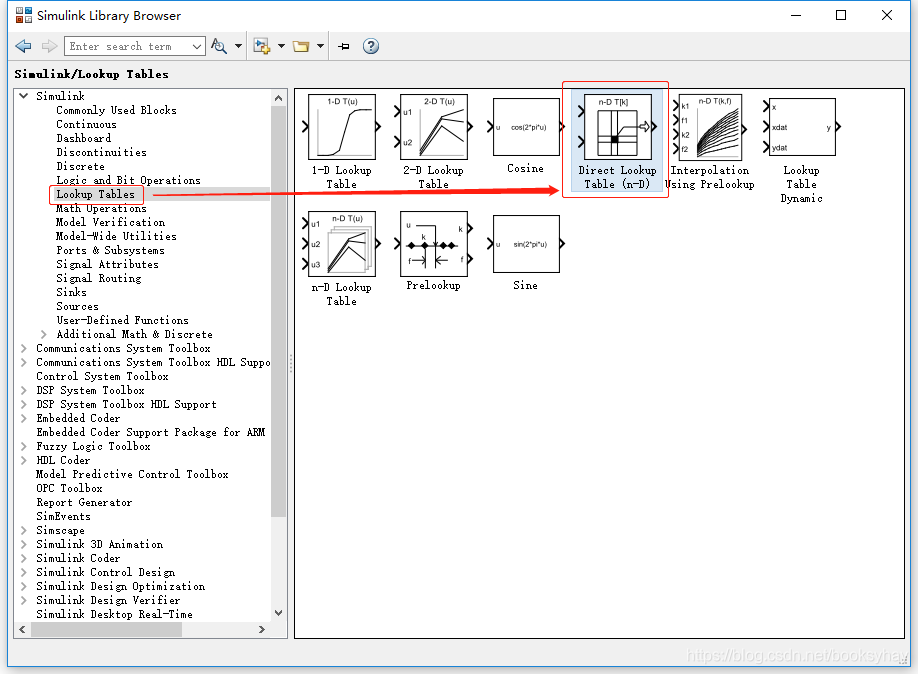Select Logic and Bit Operations library

click(x=128, y=180)
